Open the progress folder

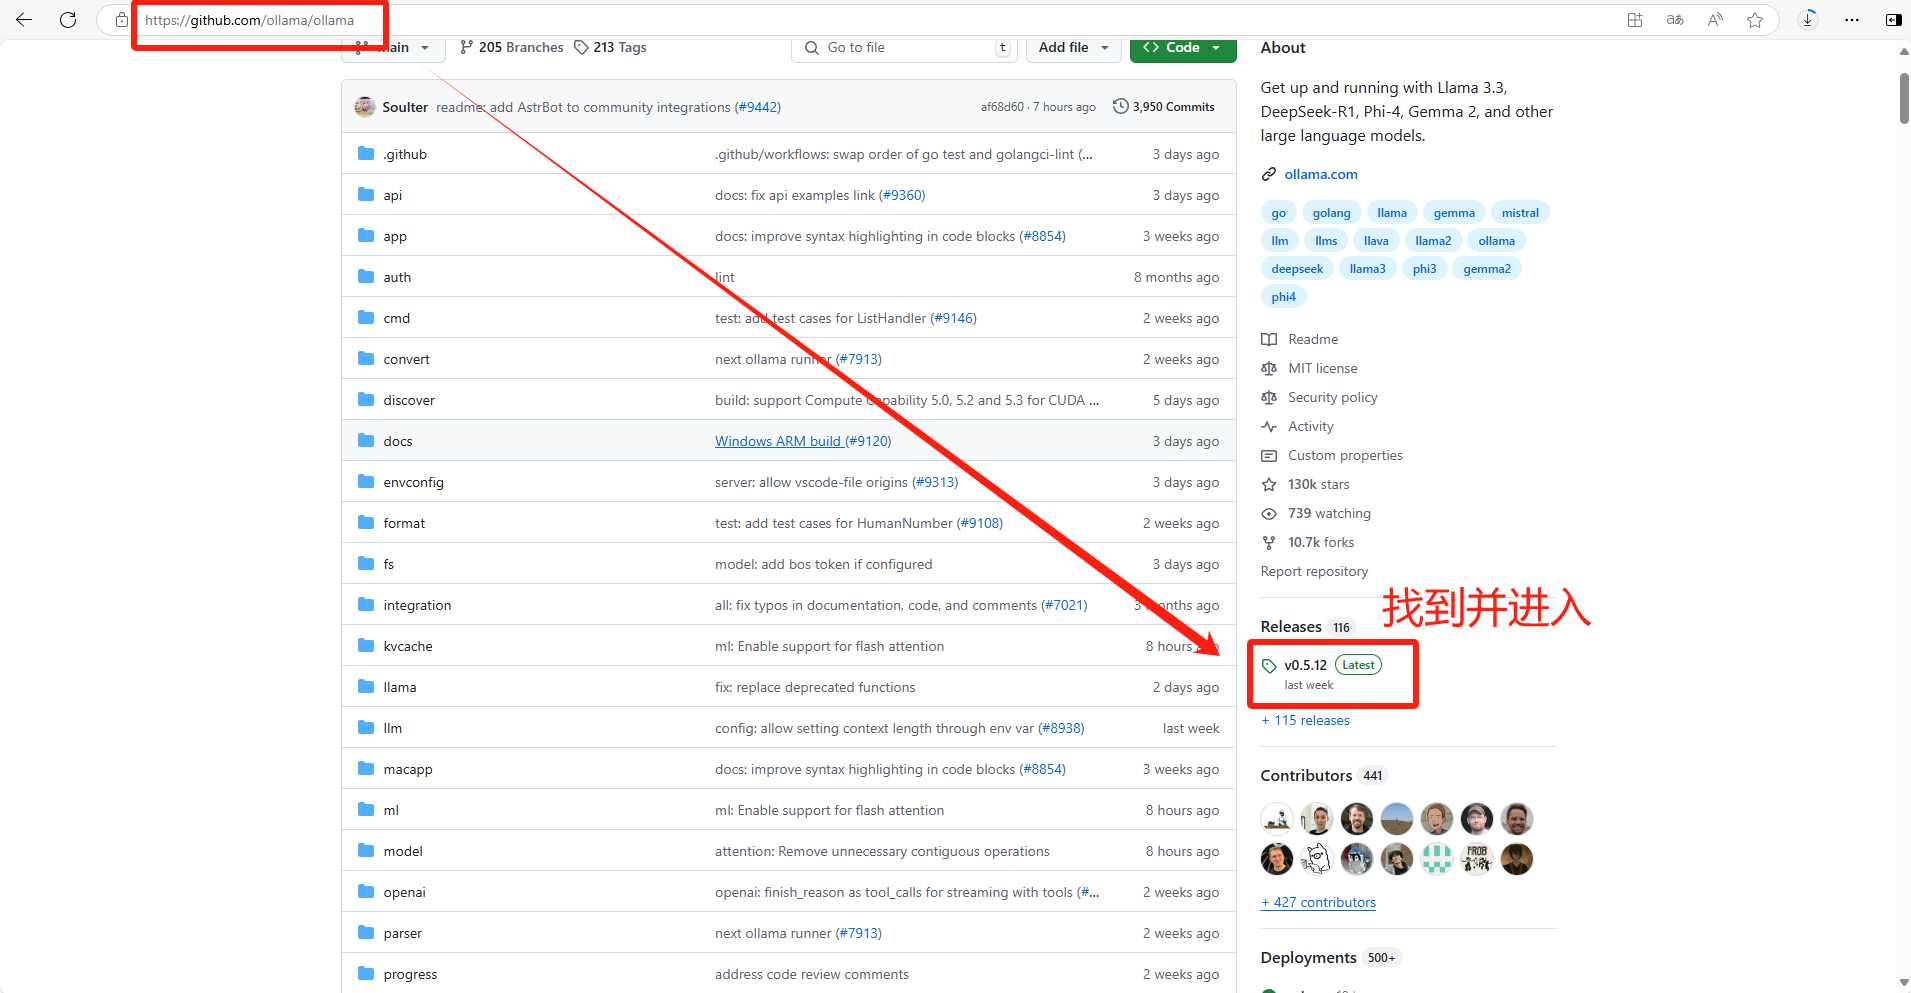pyautogui.click(x=410, y=974)
